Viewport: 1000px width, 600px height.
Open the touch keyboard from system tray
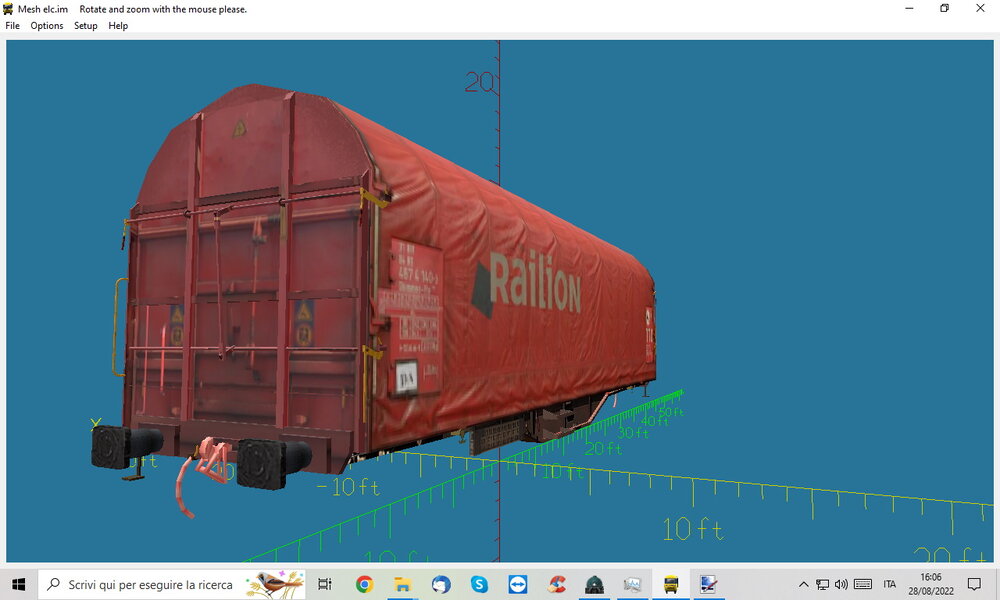[x=863, y=584]
